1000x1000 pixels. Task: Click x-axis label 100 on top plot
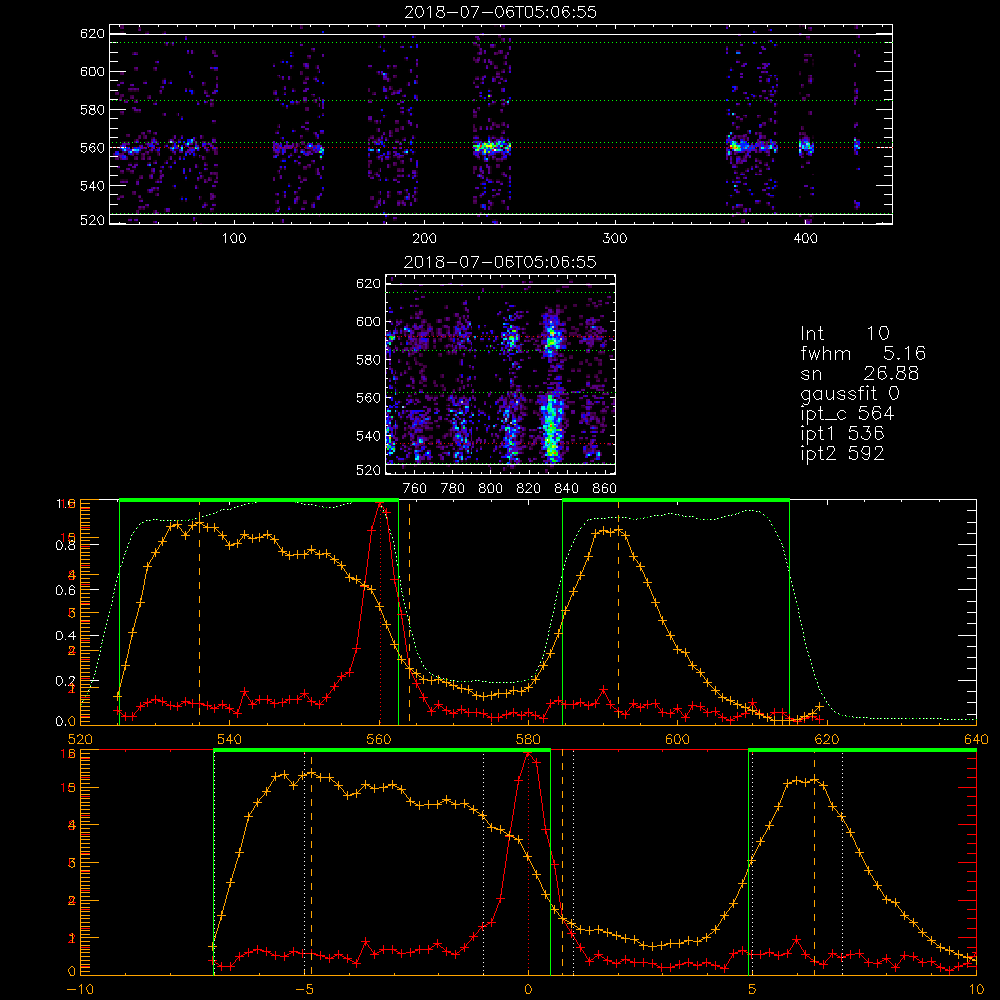coord(234,239)
